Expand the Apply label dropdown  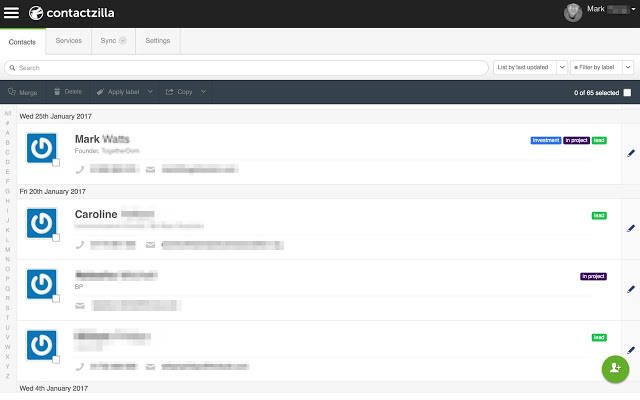pos(149,92)
